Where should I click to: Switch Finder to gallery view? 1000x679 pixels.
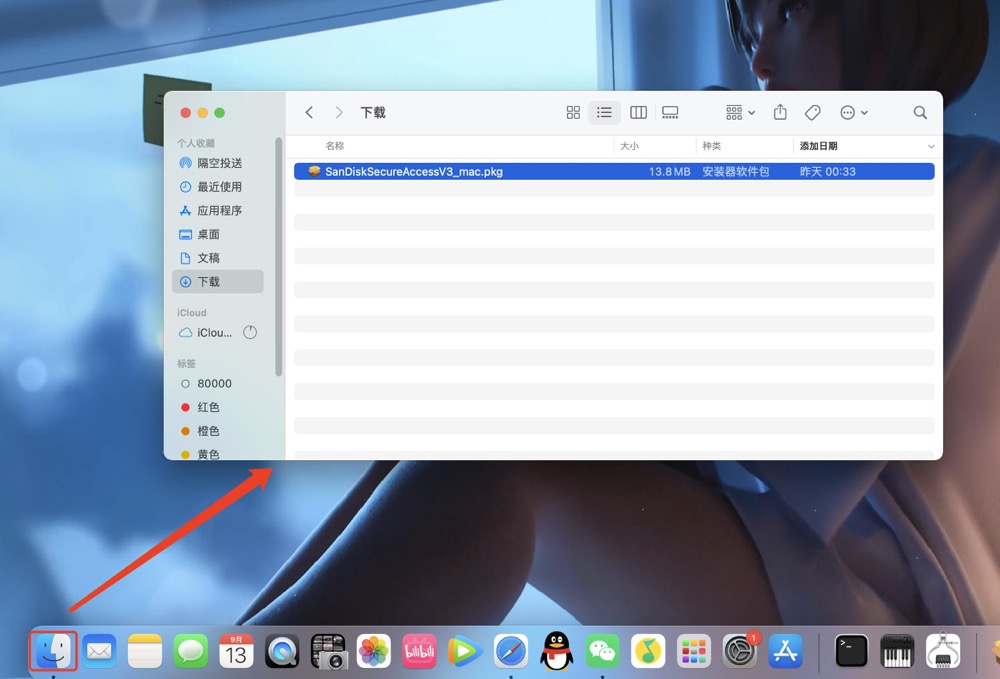[x=670, y=113]
